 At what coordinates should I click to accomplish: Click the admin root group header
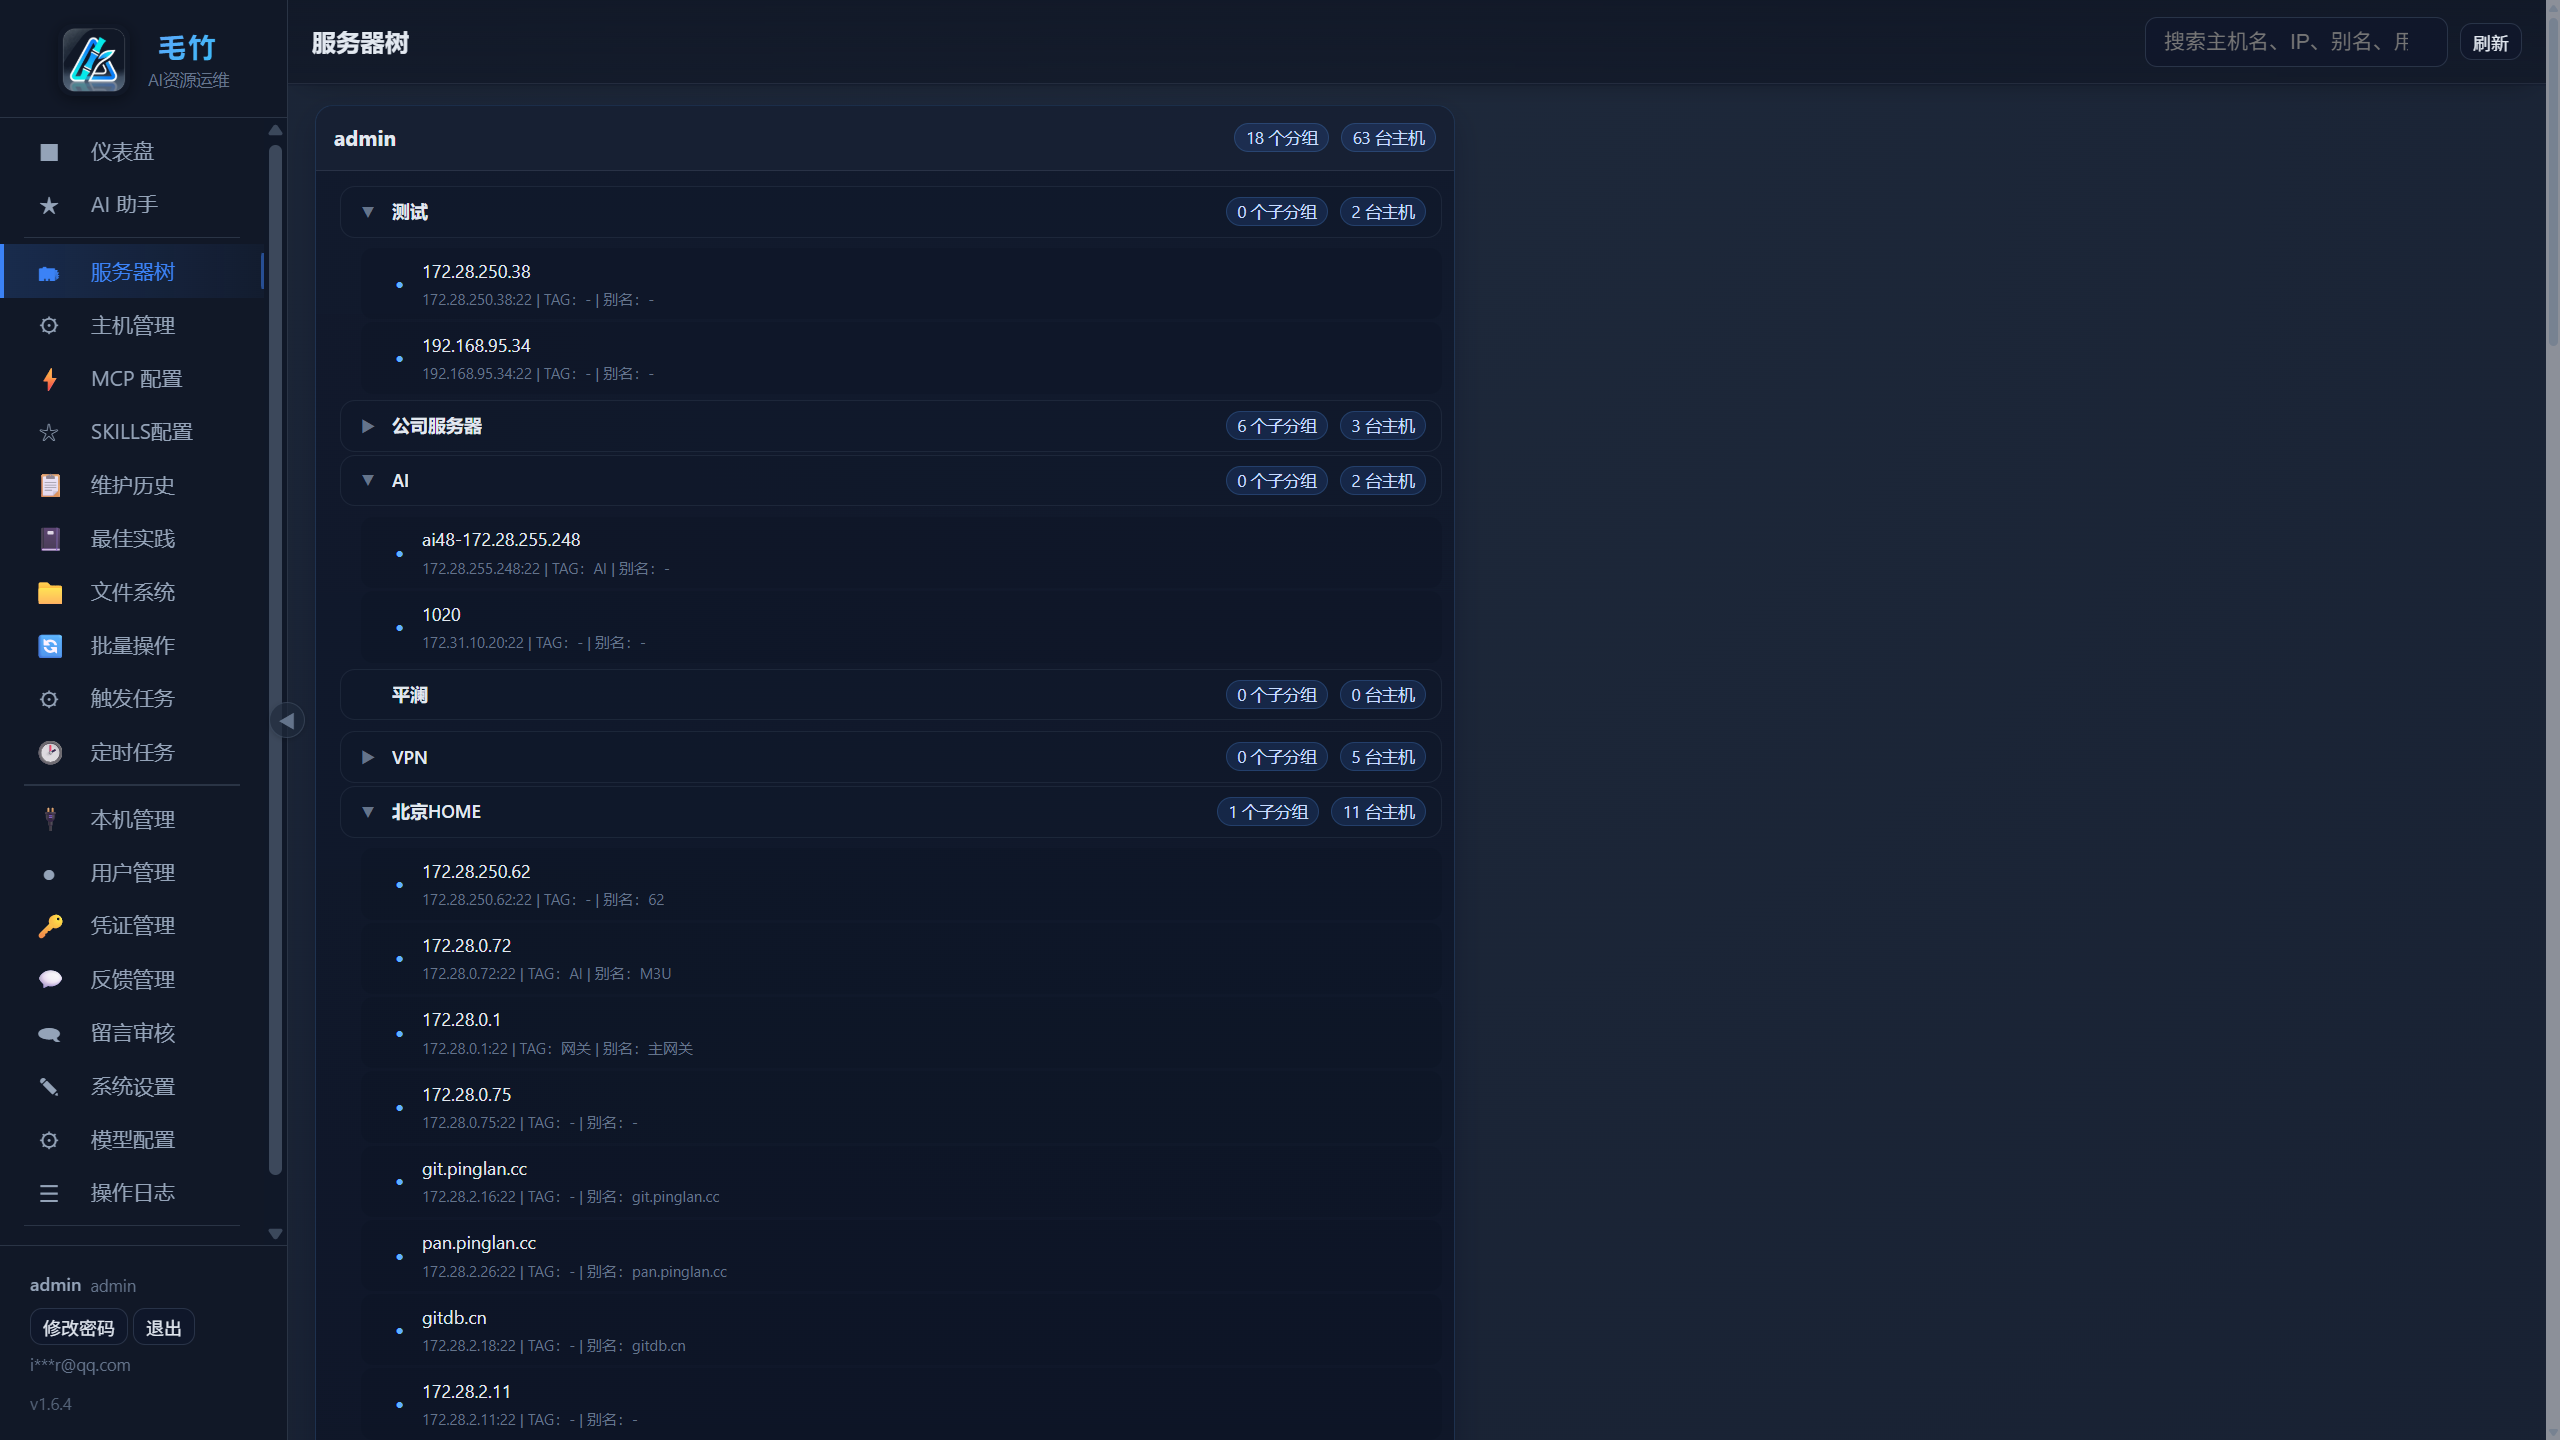(885, 138)
